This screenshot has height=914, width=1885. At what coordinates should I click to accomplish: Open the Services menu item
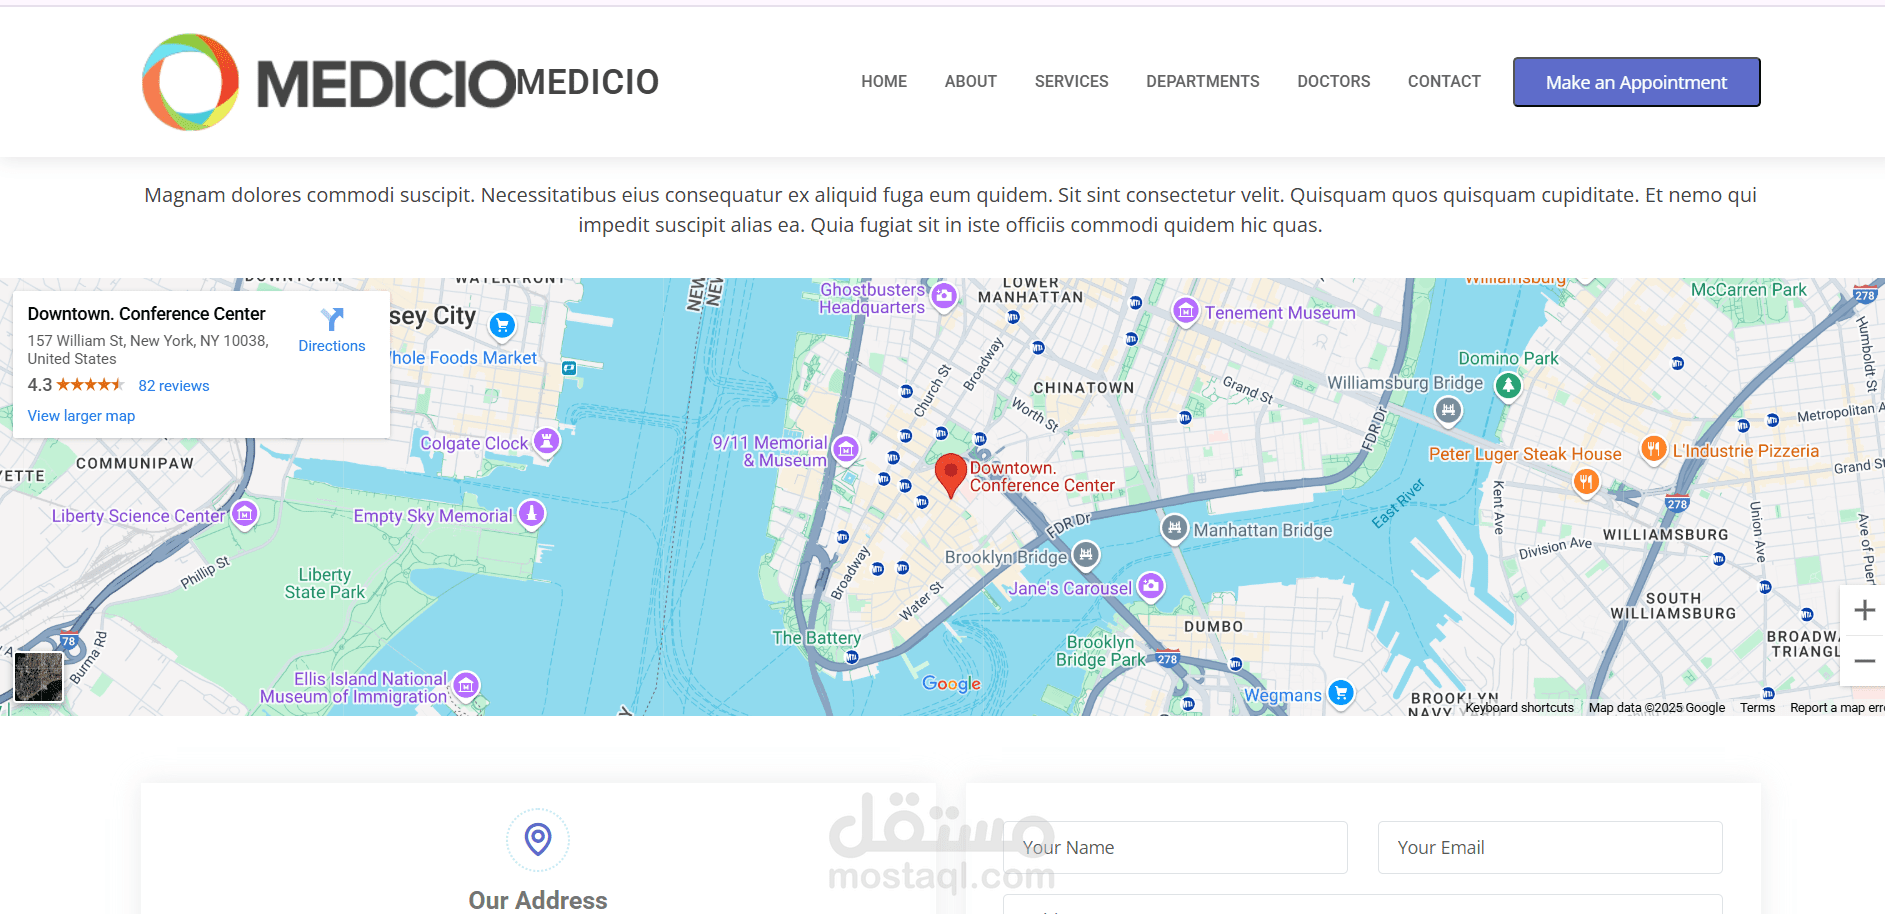(1071, 81)
